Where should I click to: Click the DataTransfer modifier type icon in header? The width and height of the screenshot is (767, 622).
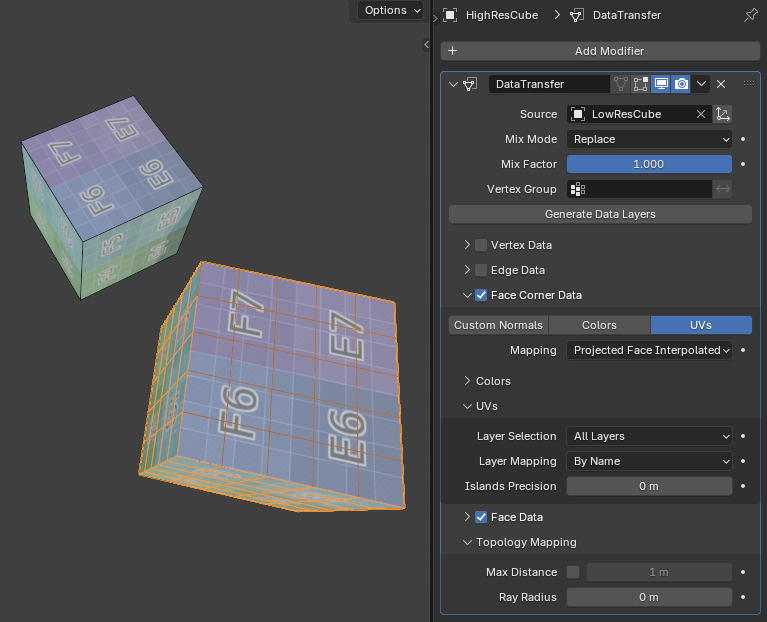(x=470, y=84)
